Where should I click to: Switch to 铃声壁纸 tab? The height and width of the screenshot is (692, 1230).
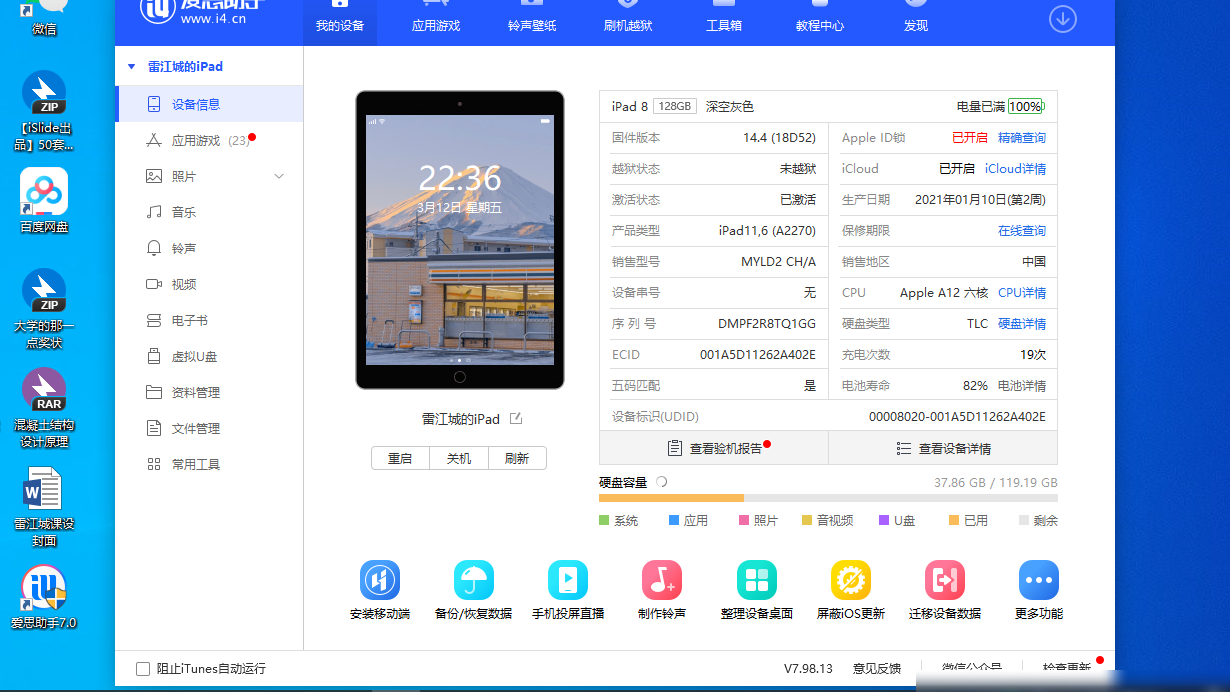532,22
